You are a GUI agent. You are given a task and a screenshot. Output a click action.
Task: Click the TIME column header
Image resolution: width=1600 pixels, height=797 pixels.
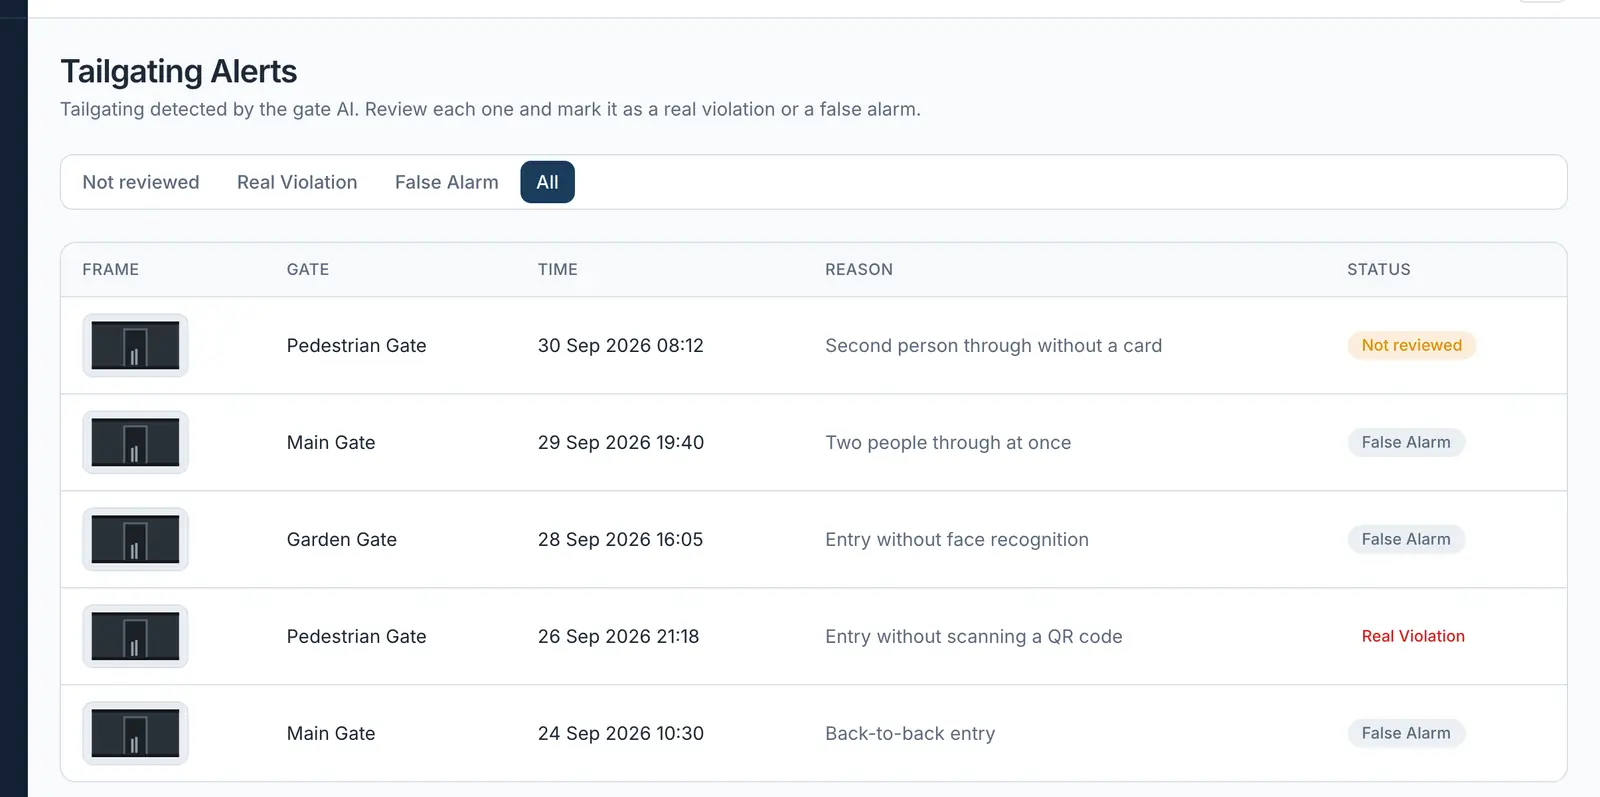click(558, 269)
